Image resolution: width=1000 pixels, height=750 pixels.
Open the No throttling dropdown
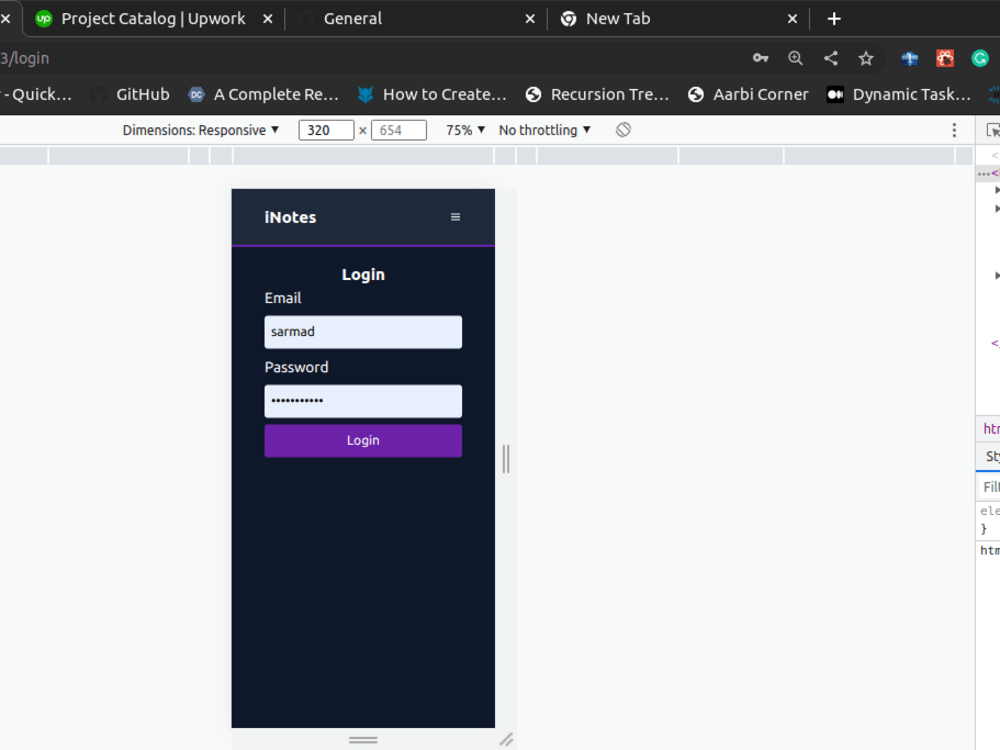(544, 130)
